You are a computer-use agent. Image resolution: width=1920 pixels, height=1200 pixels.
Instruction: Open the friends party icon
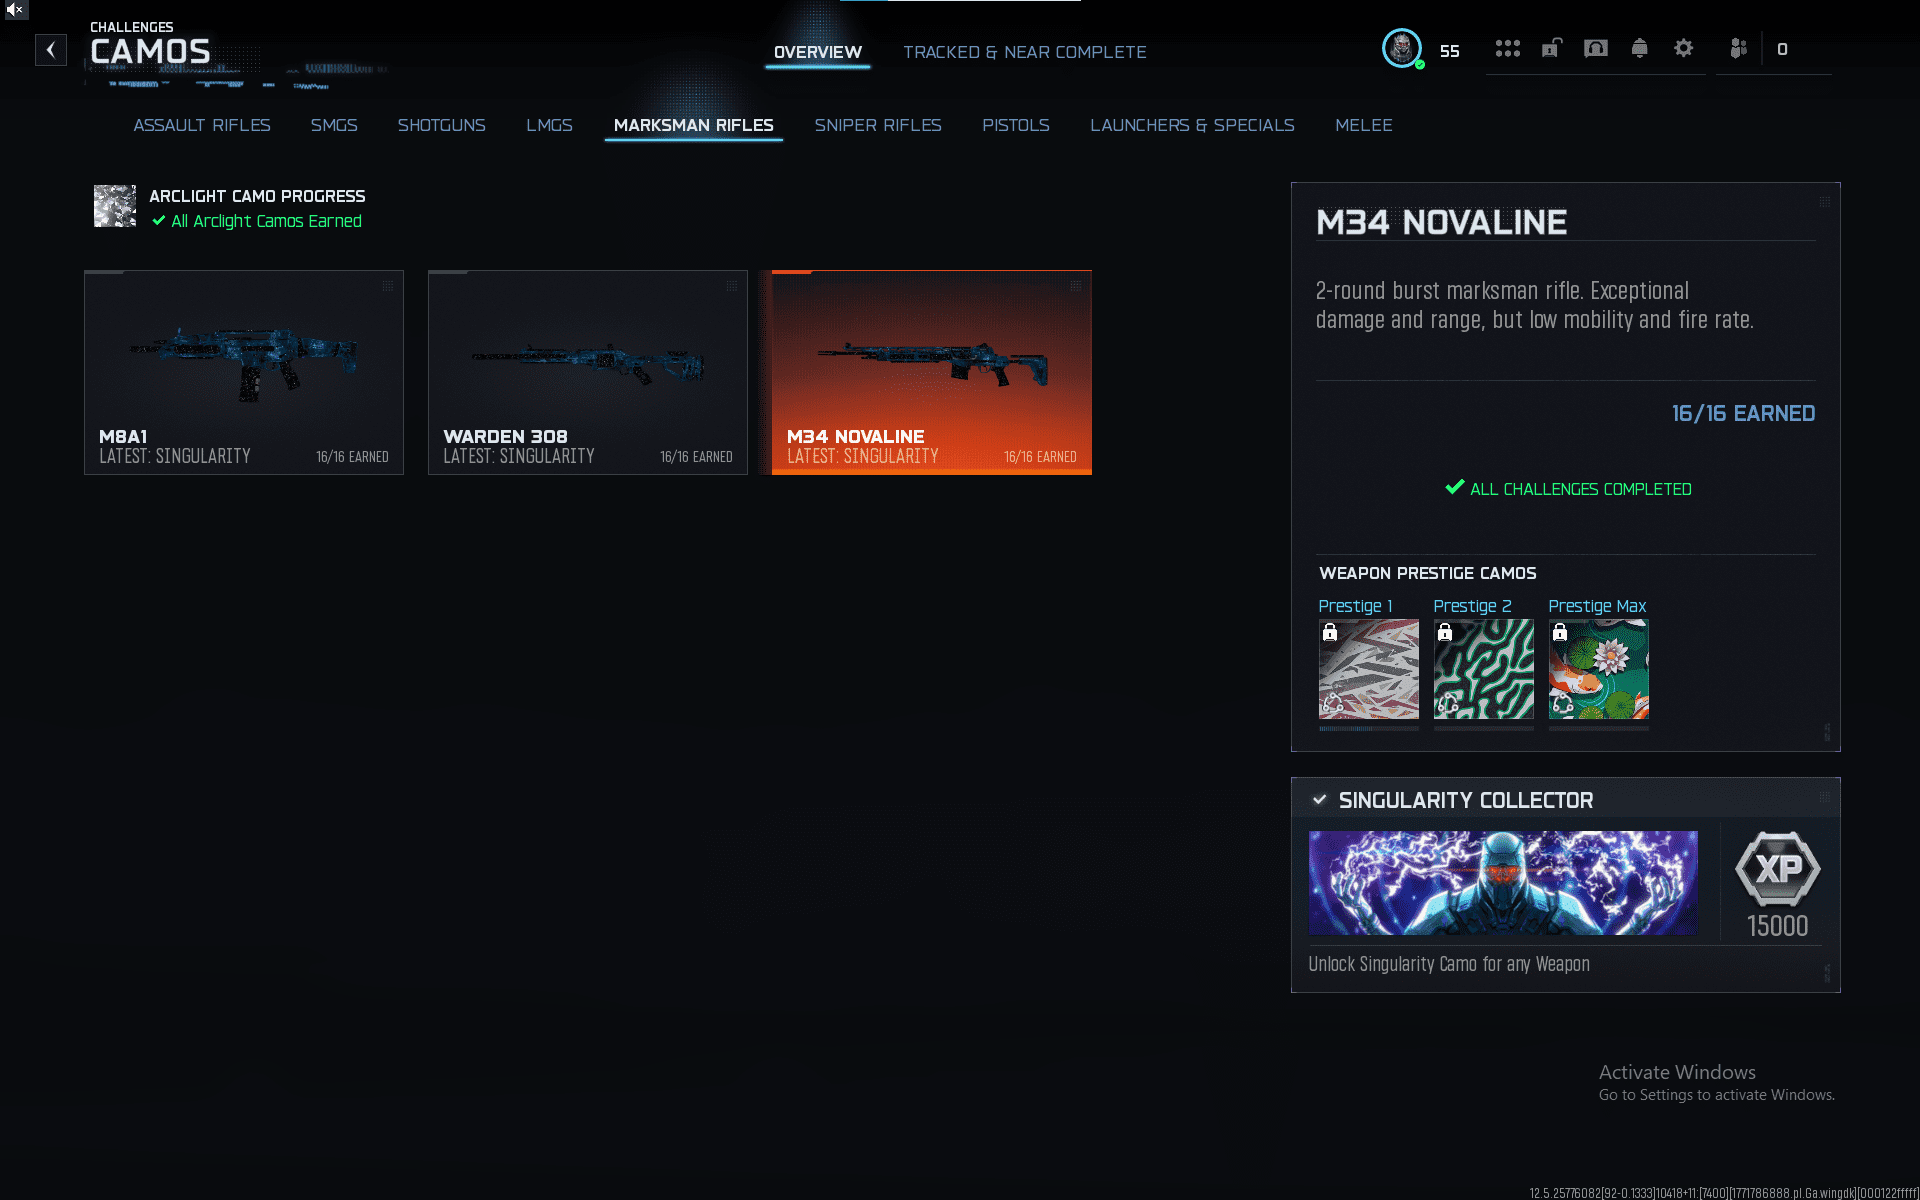[x=1739, y=48]
